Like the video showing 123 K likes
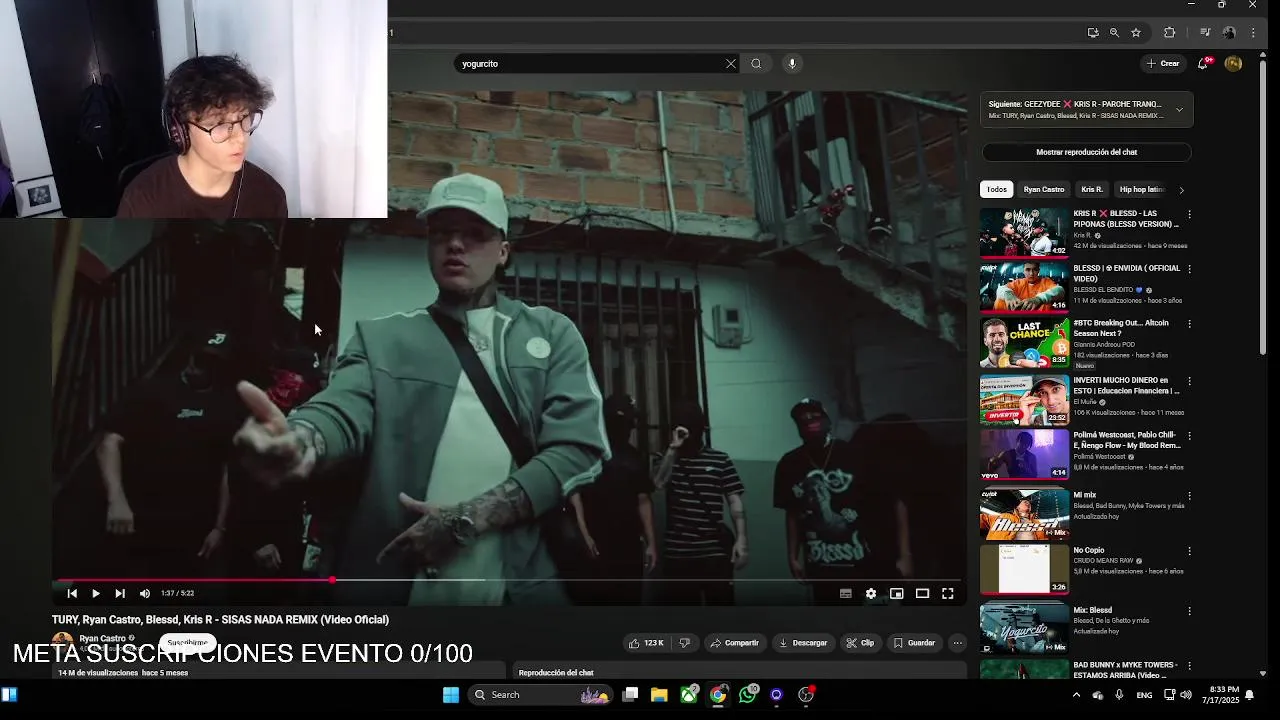This screenshot has width=1280, height=720. pyautogui.click(x=646, y=643)
